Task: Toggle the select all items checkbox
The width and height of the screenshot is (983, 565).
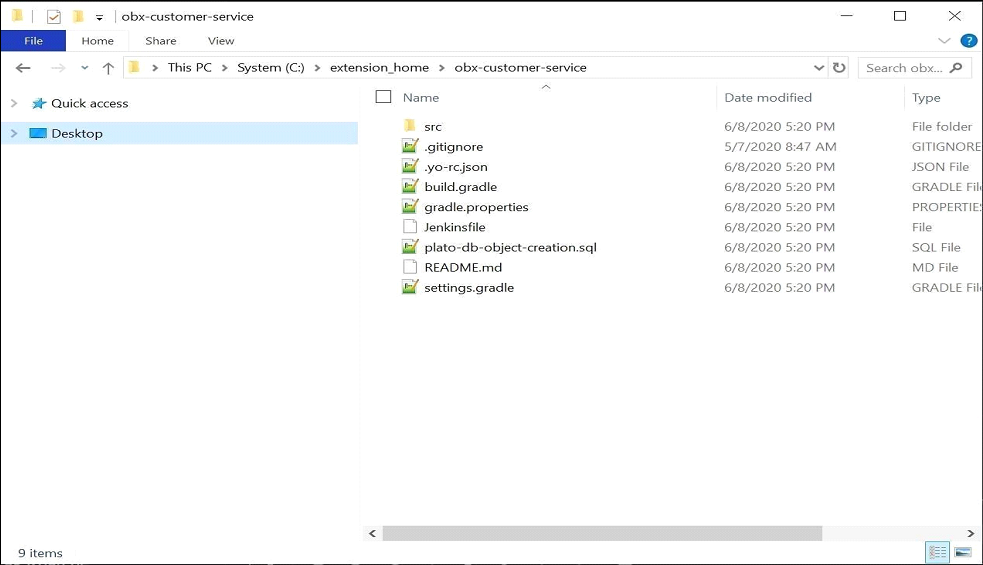Action: pyautogui.click(x=383, y=97)
